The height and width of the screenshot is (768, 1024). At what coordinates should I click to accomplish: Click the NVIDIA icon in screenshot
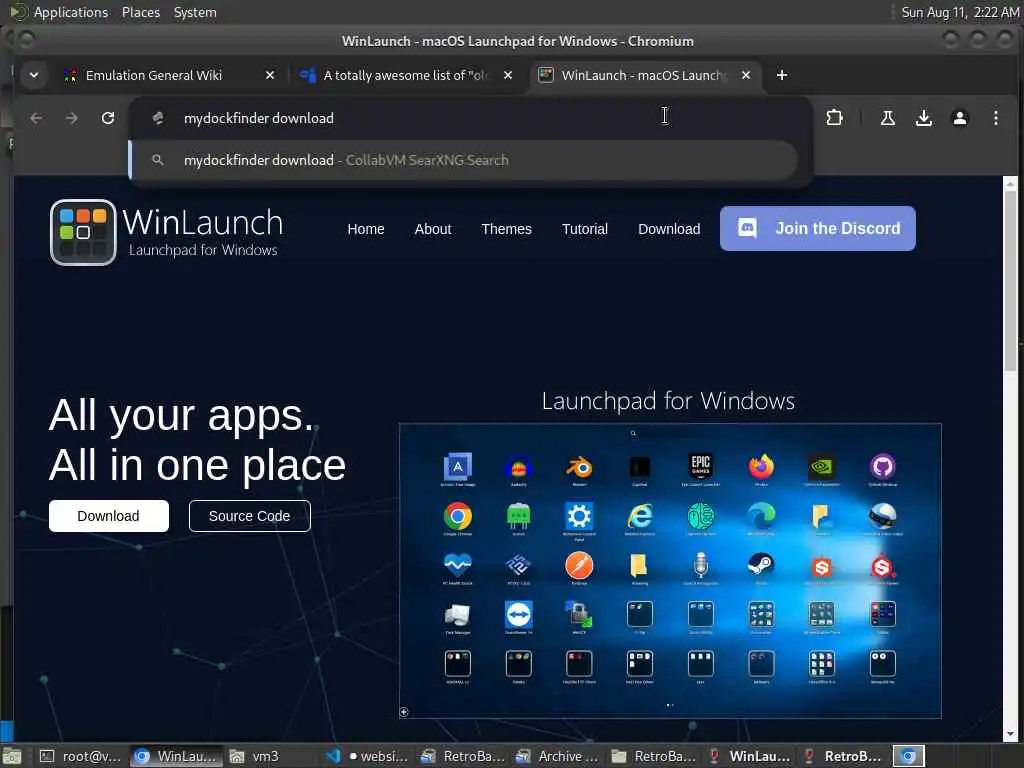point(822,466)
